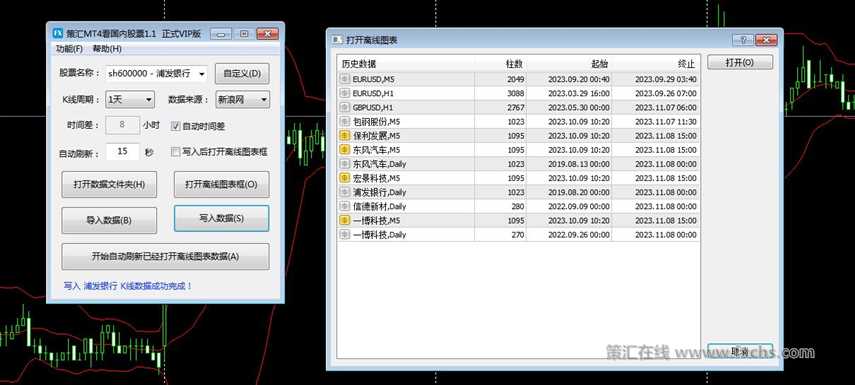Click the grey icon beside 浦发银行,Daily
This screenshot has width=855, height=385.
tap(344, 192)
